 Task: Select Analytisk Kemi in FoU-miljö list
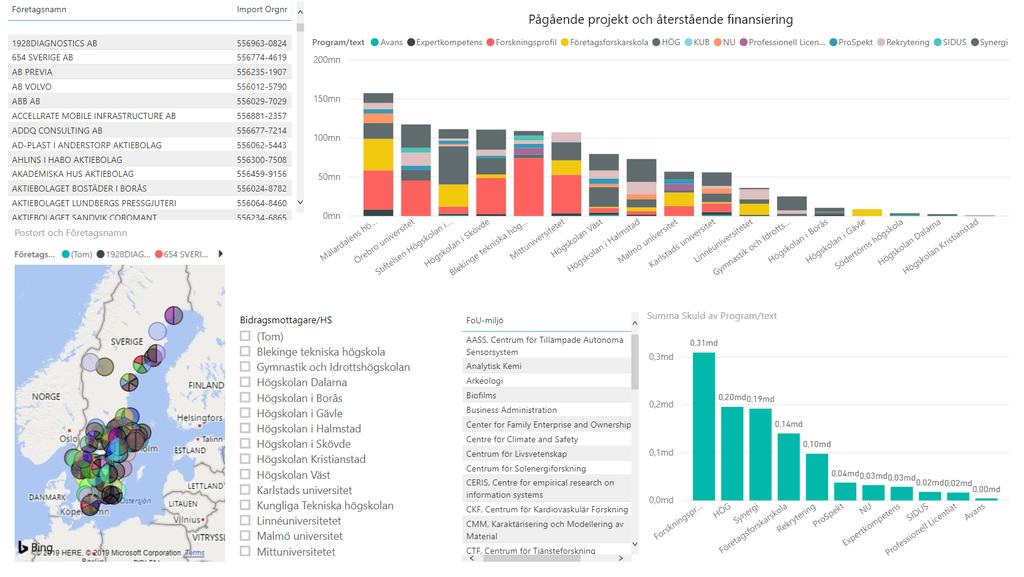click(547, 366)
